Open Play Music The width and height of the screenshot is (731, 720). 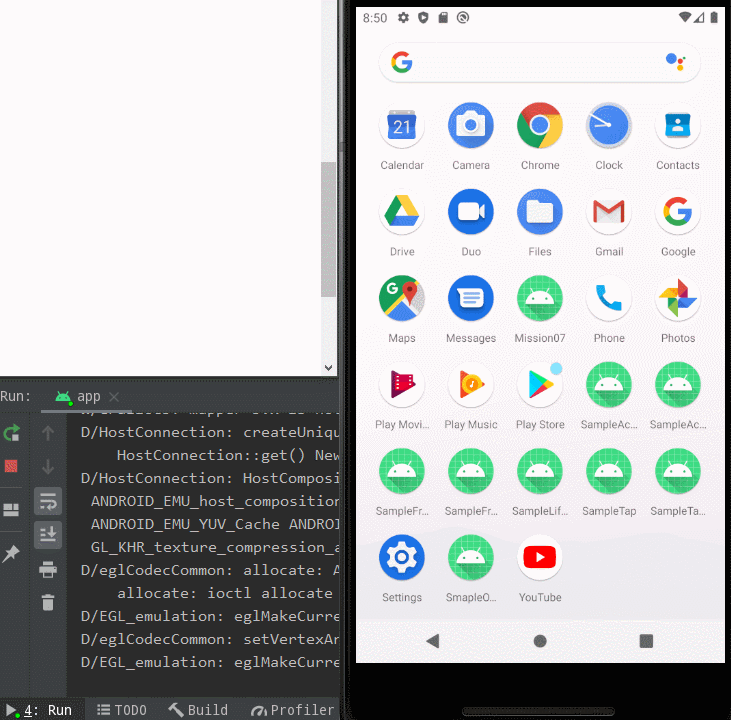tap(470, 385)
